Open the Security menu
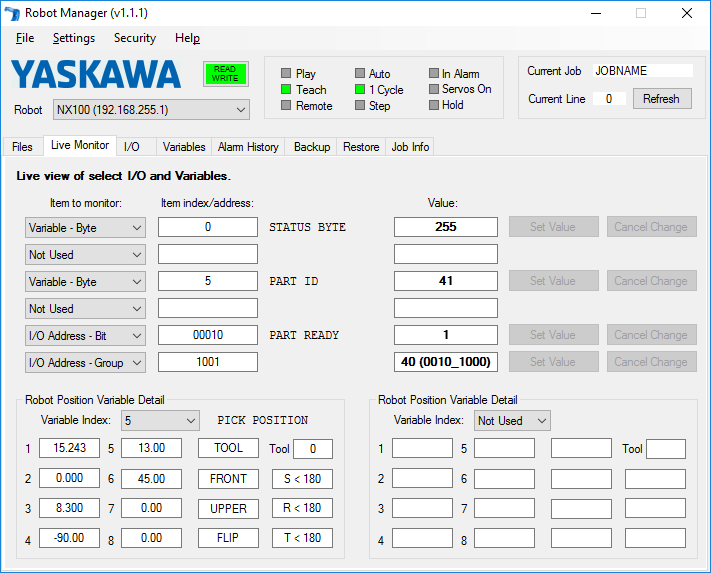This screenshot has width=711, height=573. pyautogui.click(x=134, y=38)
